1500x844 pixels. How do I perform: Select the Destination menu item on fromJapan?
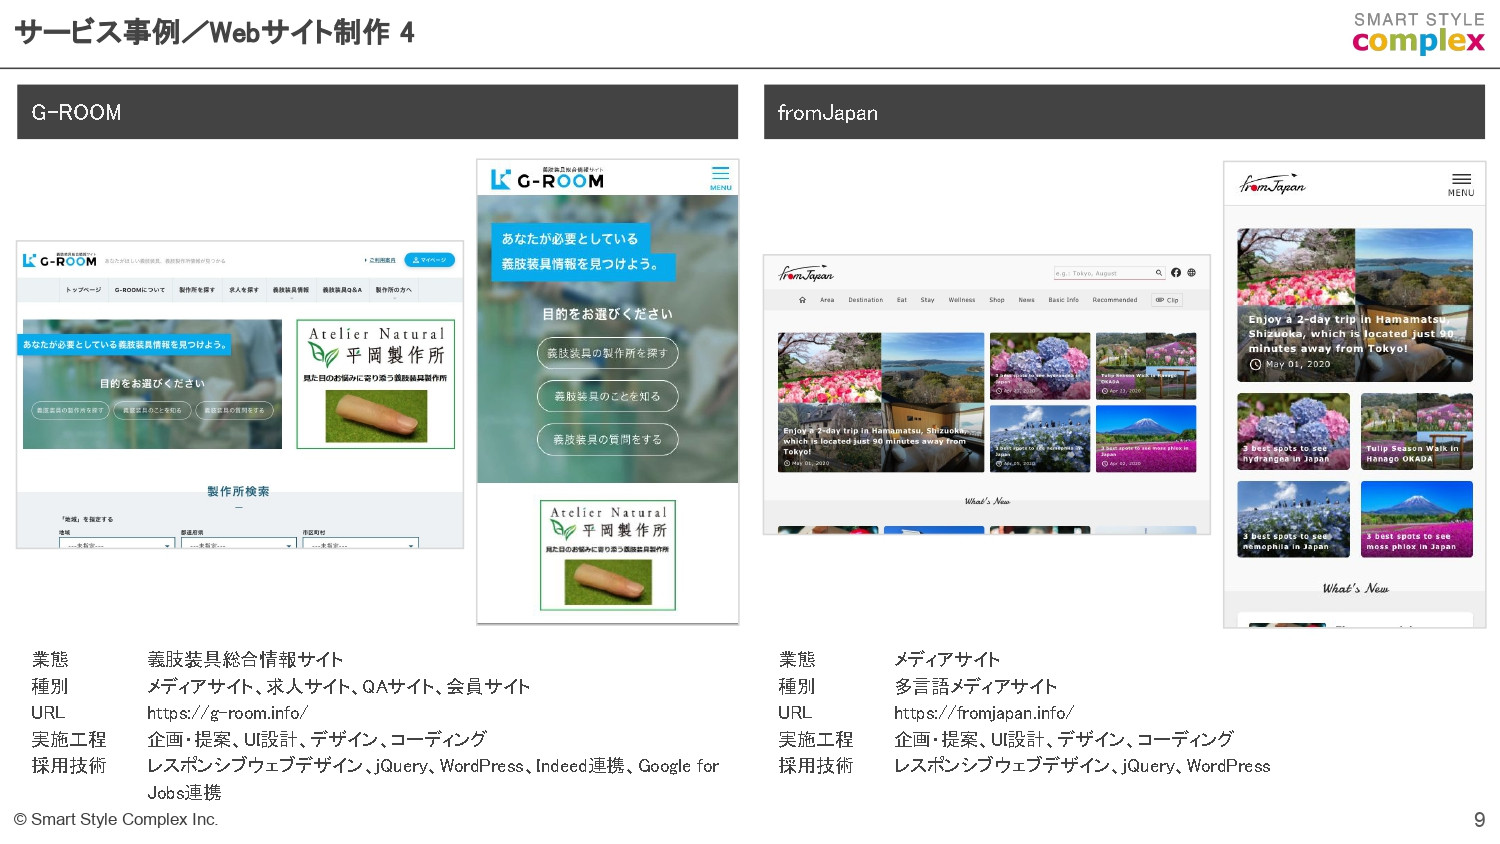866,299
